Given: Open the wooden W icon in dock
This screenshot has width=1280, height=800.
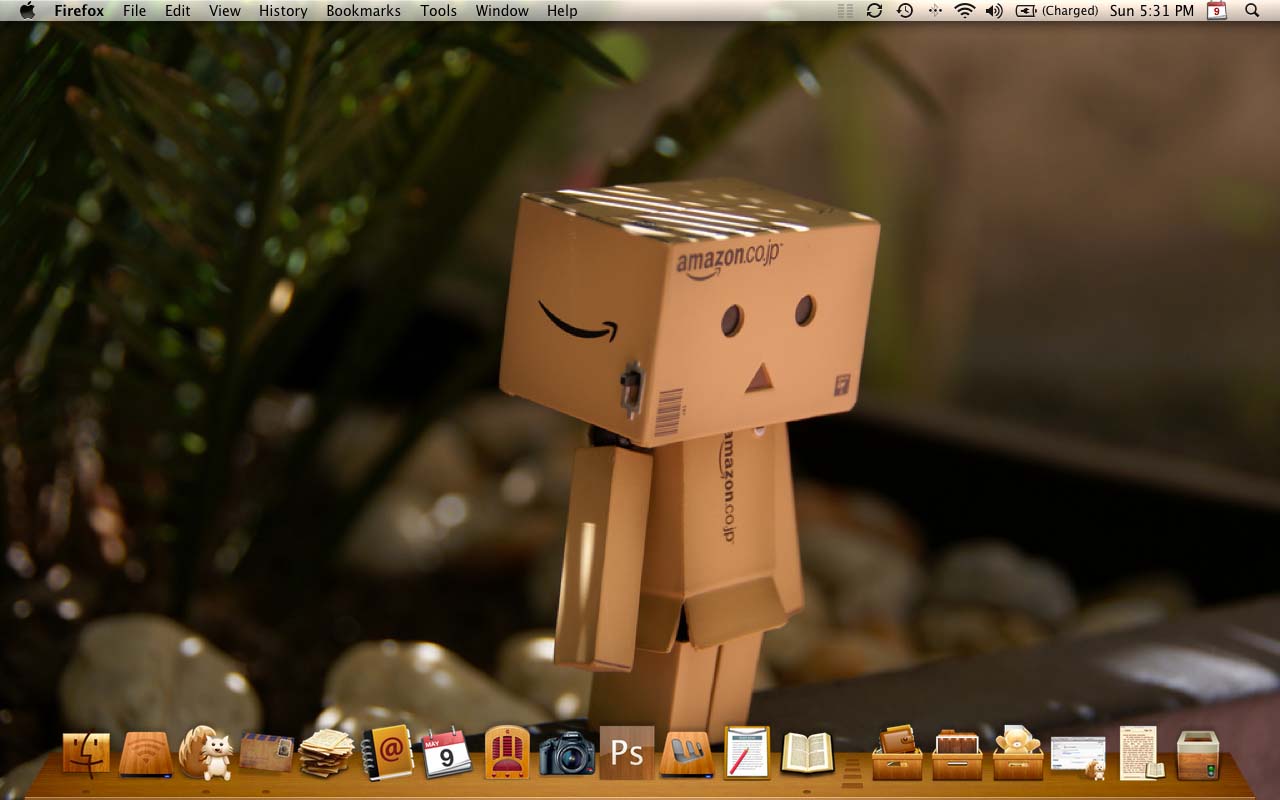Looking at the screenshot, I should coord(687,754).
